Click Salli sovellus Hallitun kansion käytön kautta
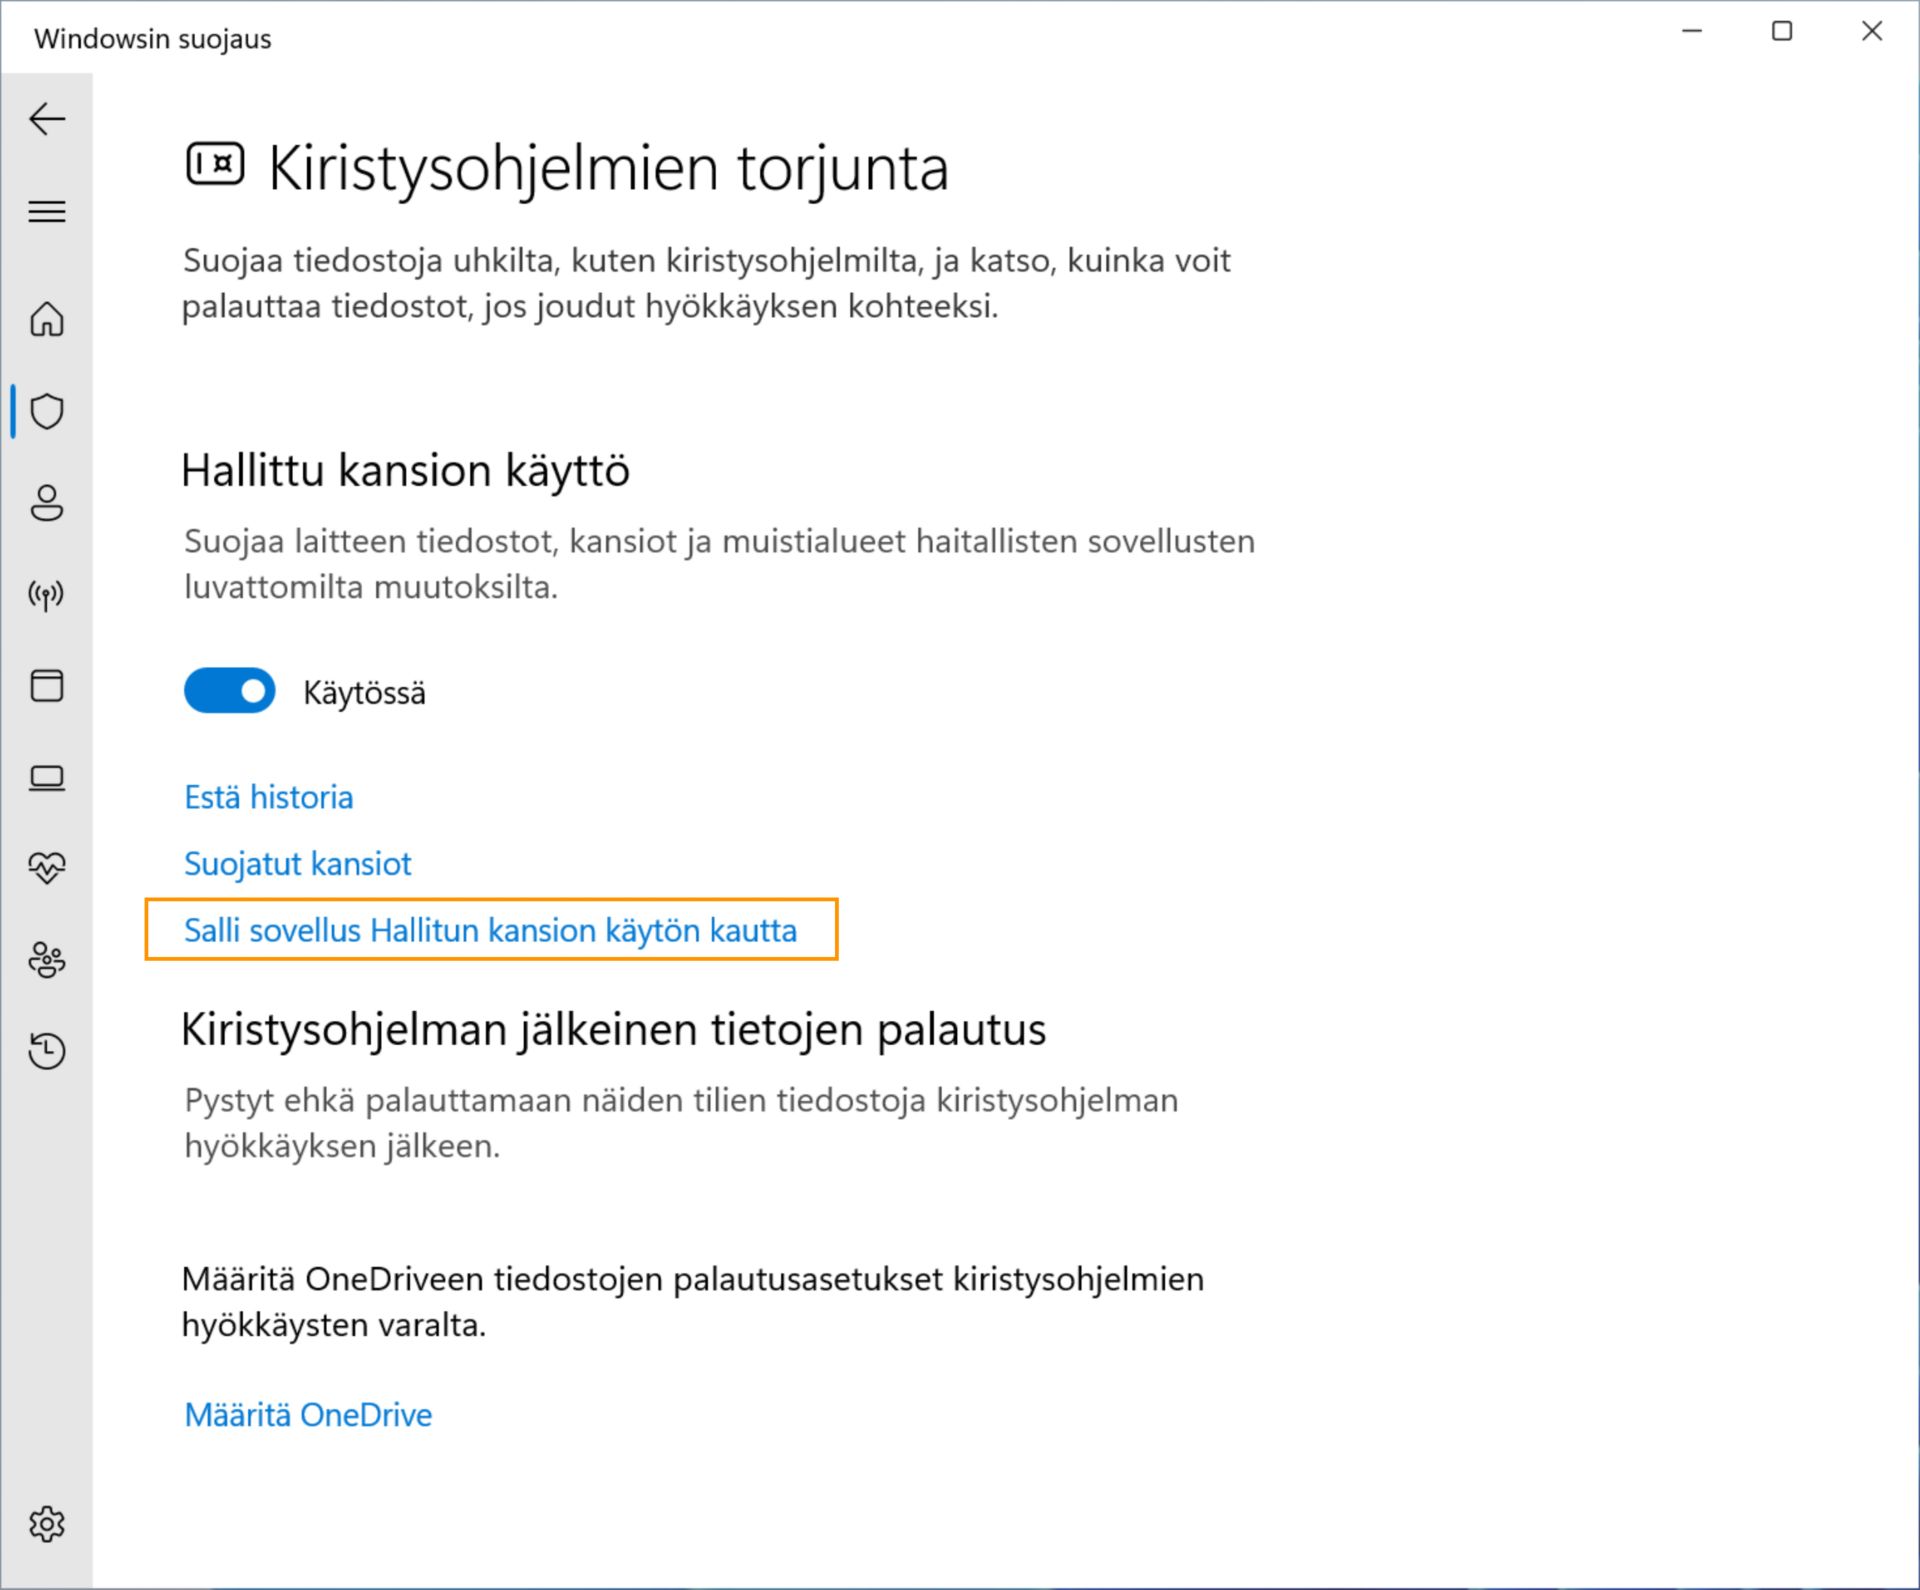 pyautogui.click(x=491, y=931)
